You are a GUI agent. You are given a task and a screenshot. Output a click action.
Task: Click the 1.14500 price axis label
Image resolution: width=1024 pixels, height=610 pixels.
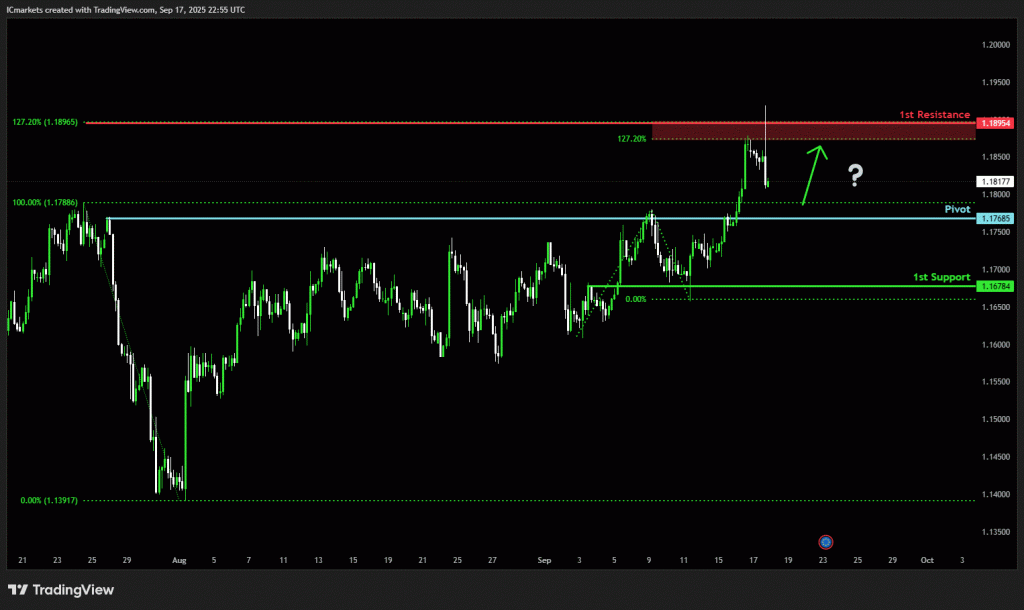coord(996,457)
